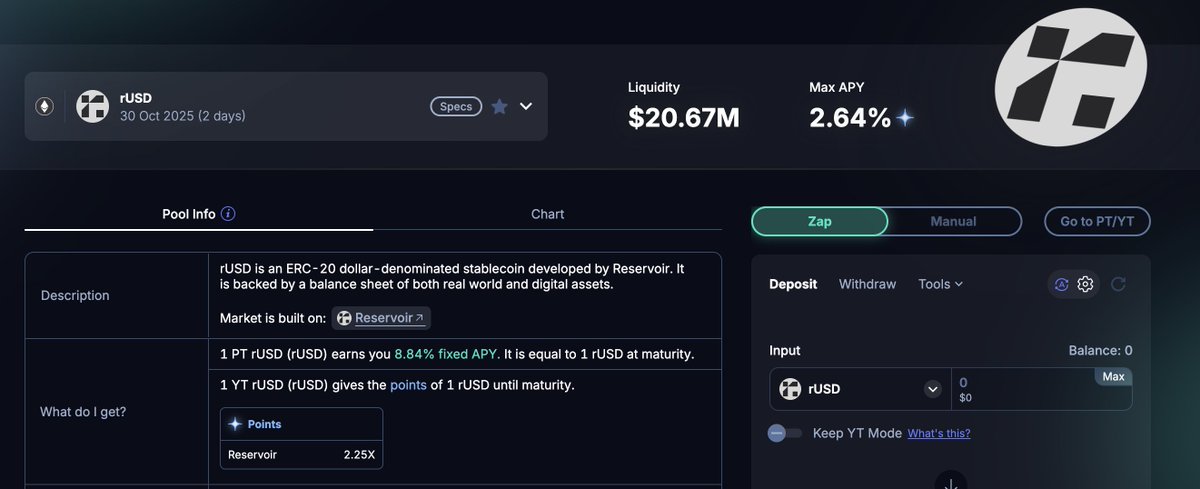Switch to the Pool Info tab
The height and width of the screenshot is (489, 1200).
(198, 214)
